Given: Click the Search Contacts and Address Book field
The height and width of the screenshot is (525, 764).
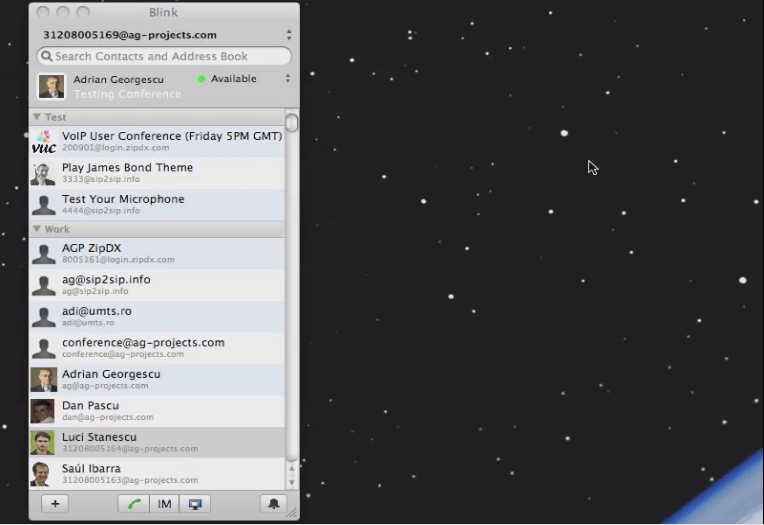Looking at the screenshot, I should (170, 57).
